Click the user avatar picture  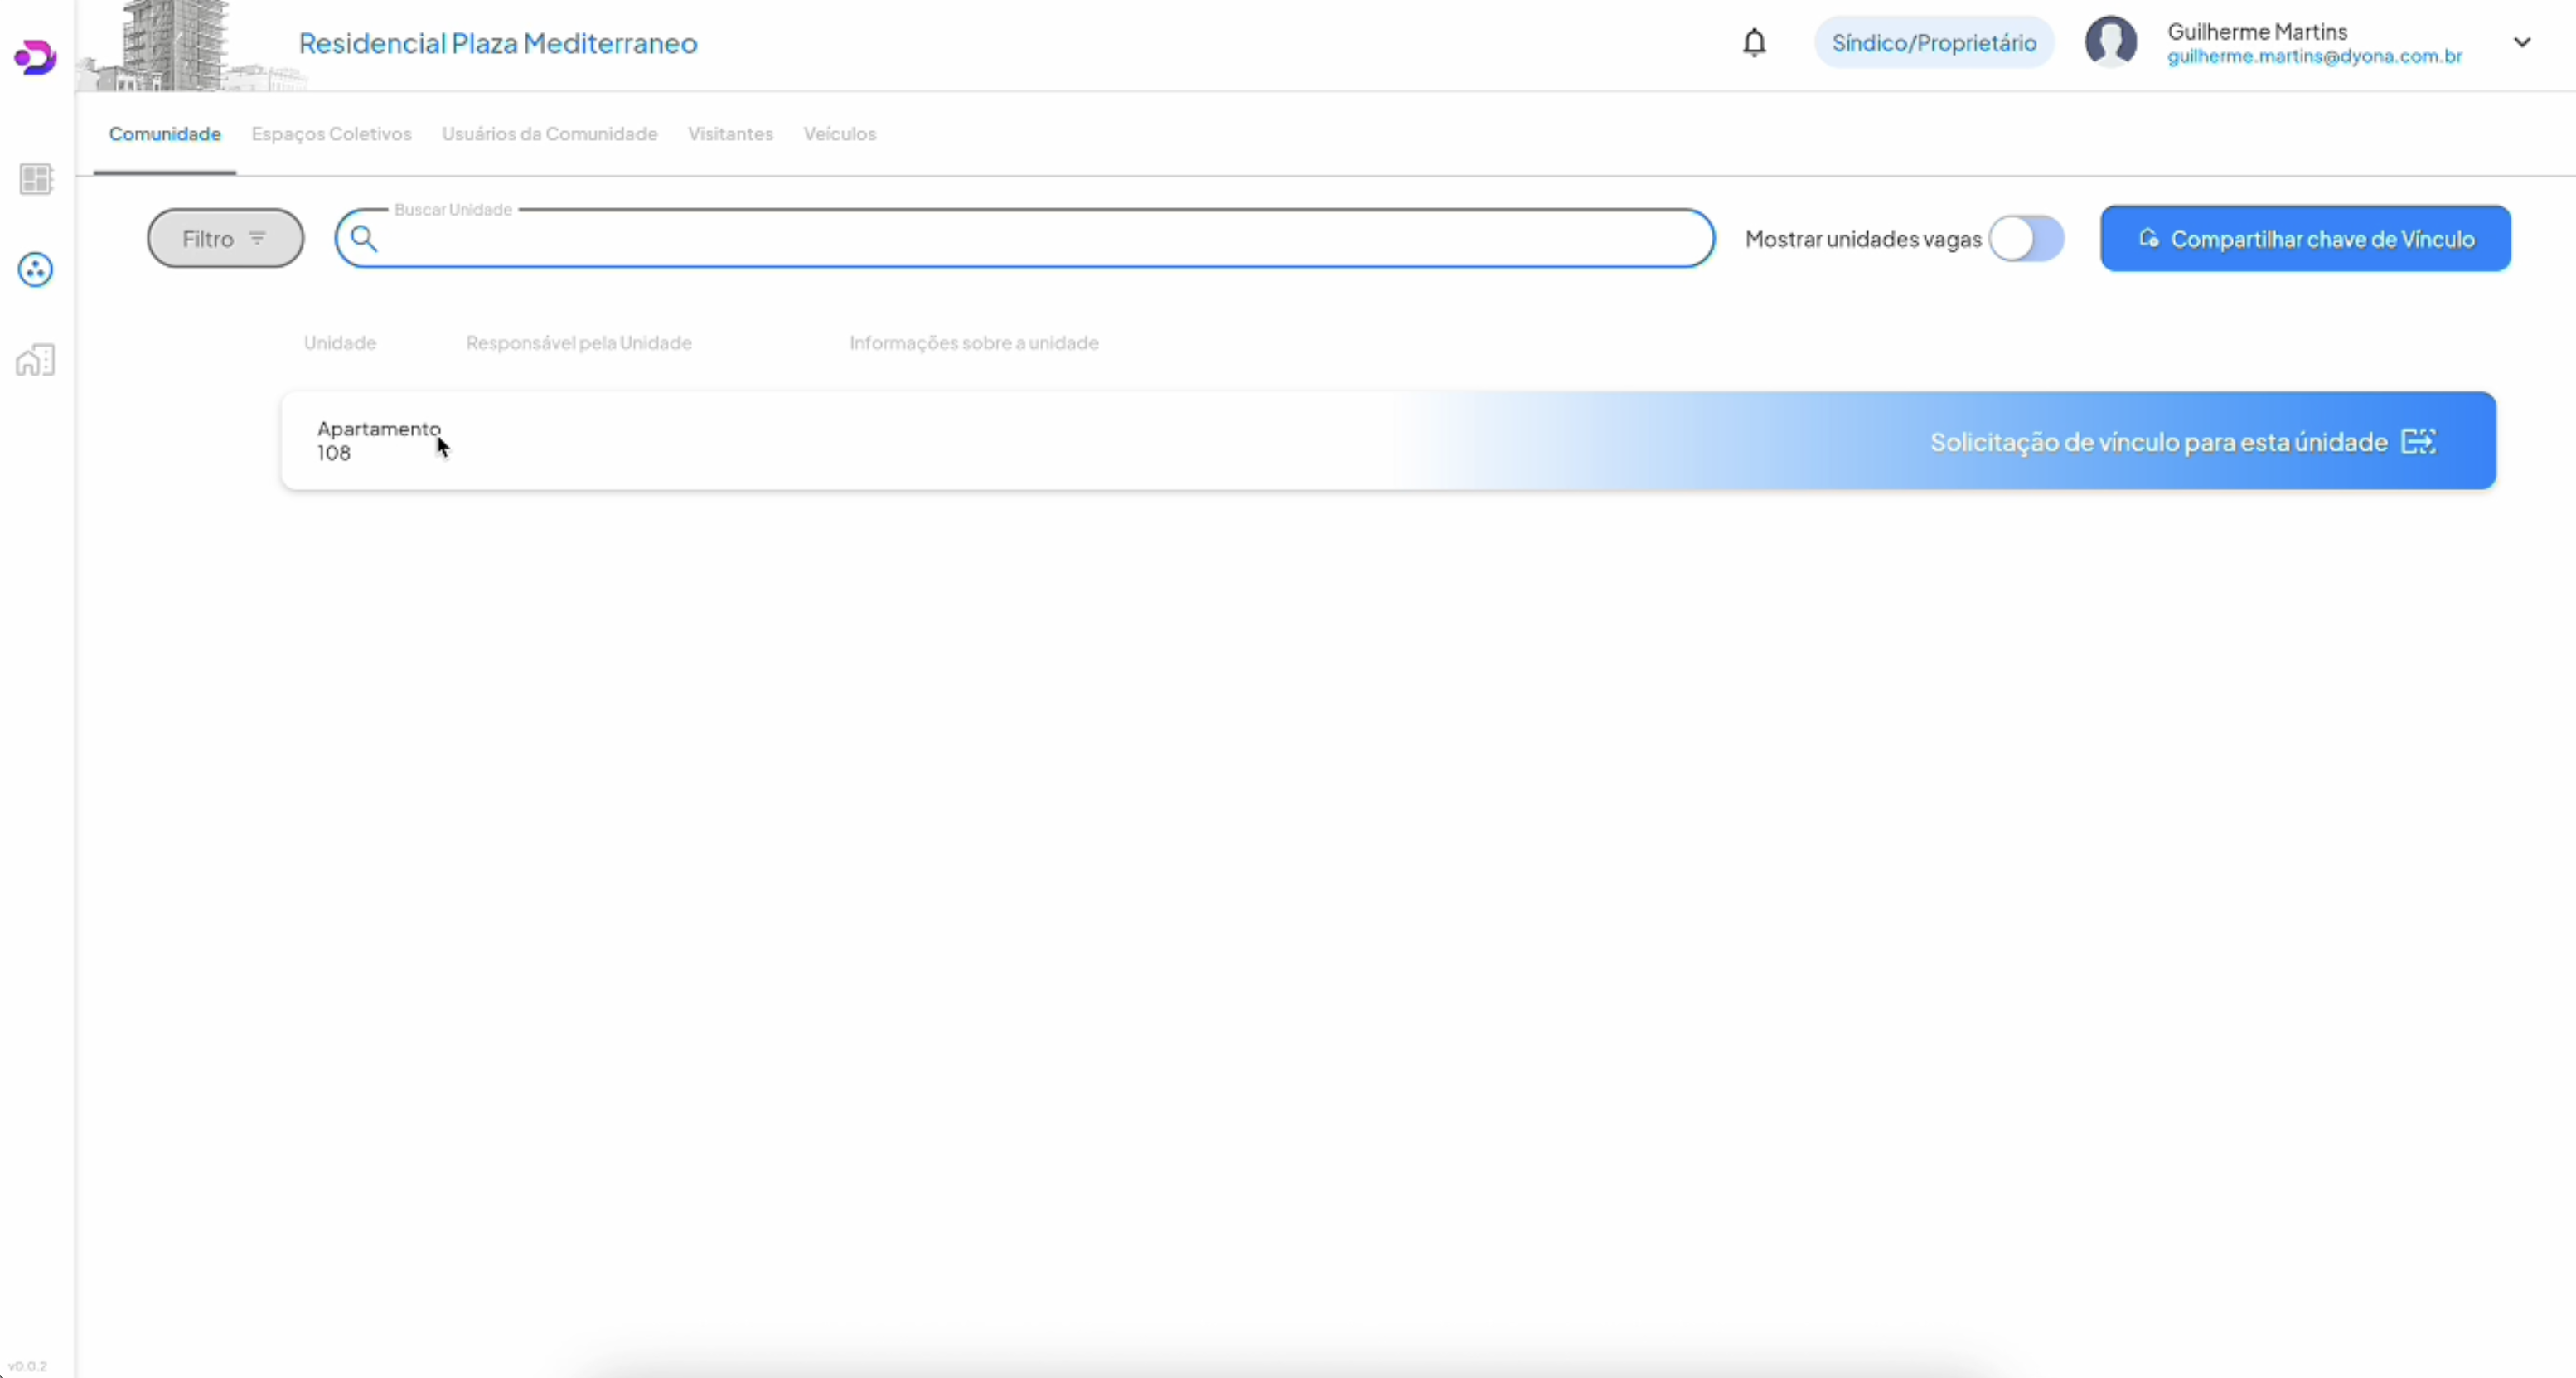click(2110, 43)
